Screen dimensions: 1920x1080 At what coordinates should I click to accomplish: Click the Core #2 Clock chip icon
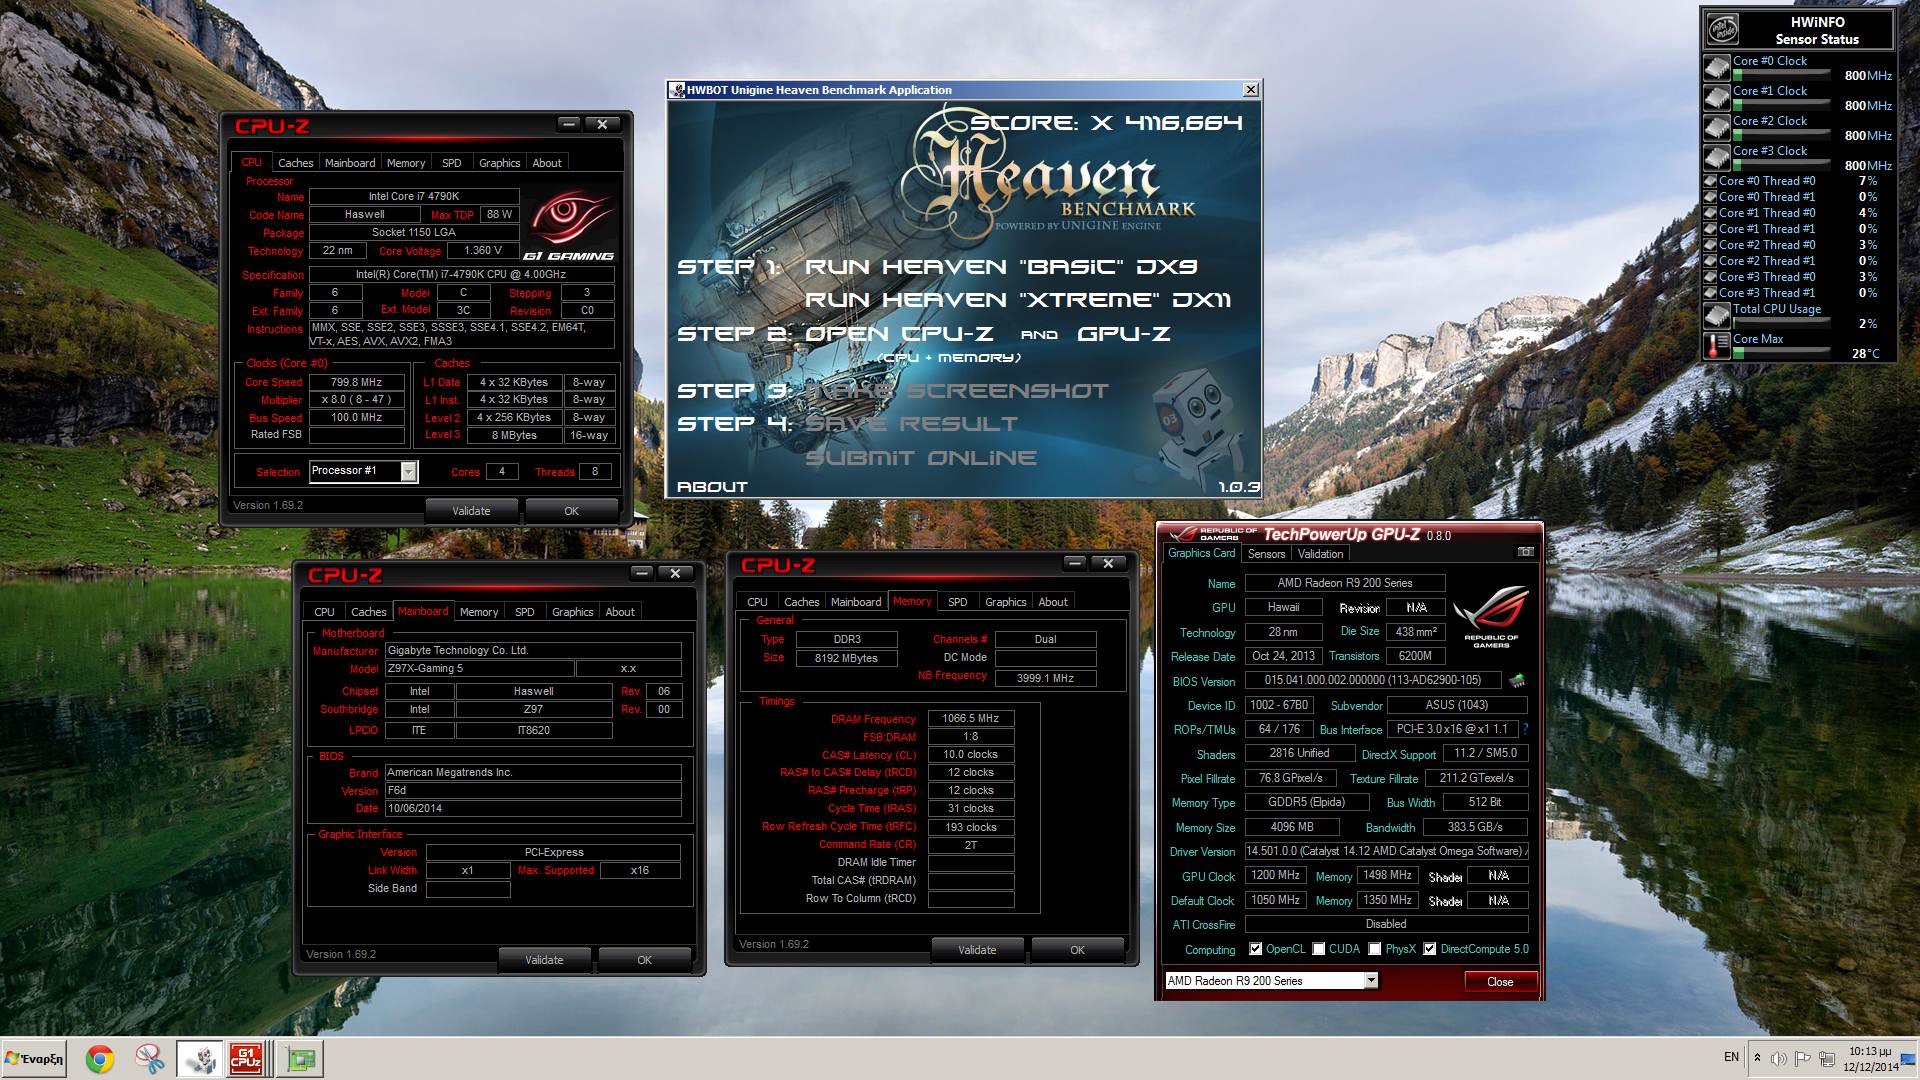coord(1717,128)
